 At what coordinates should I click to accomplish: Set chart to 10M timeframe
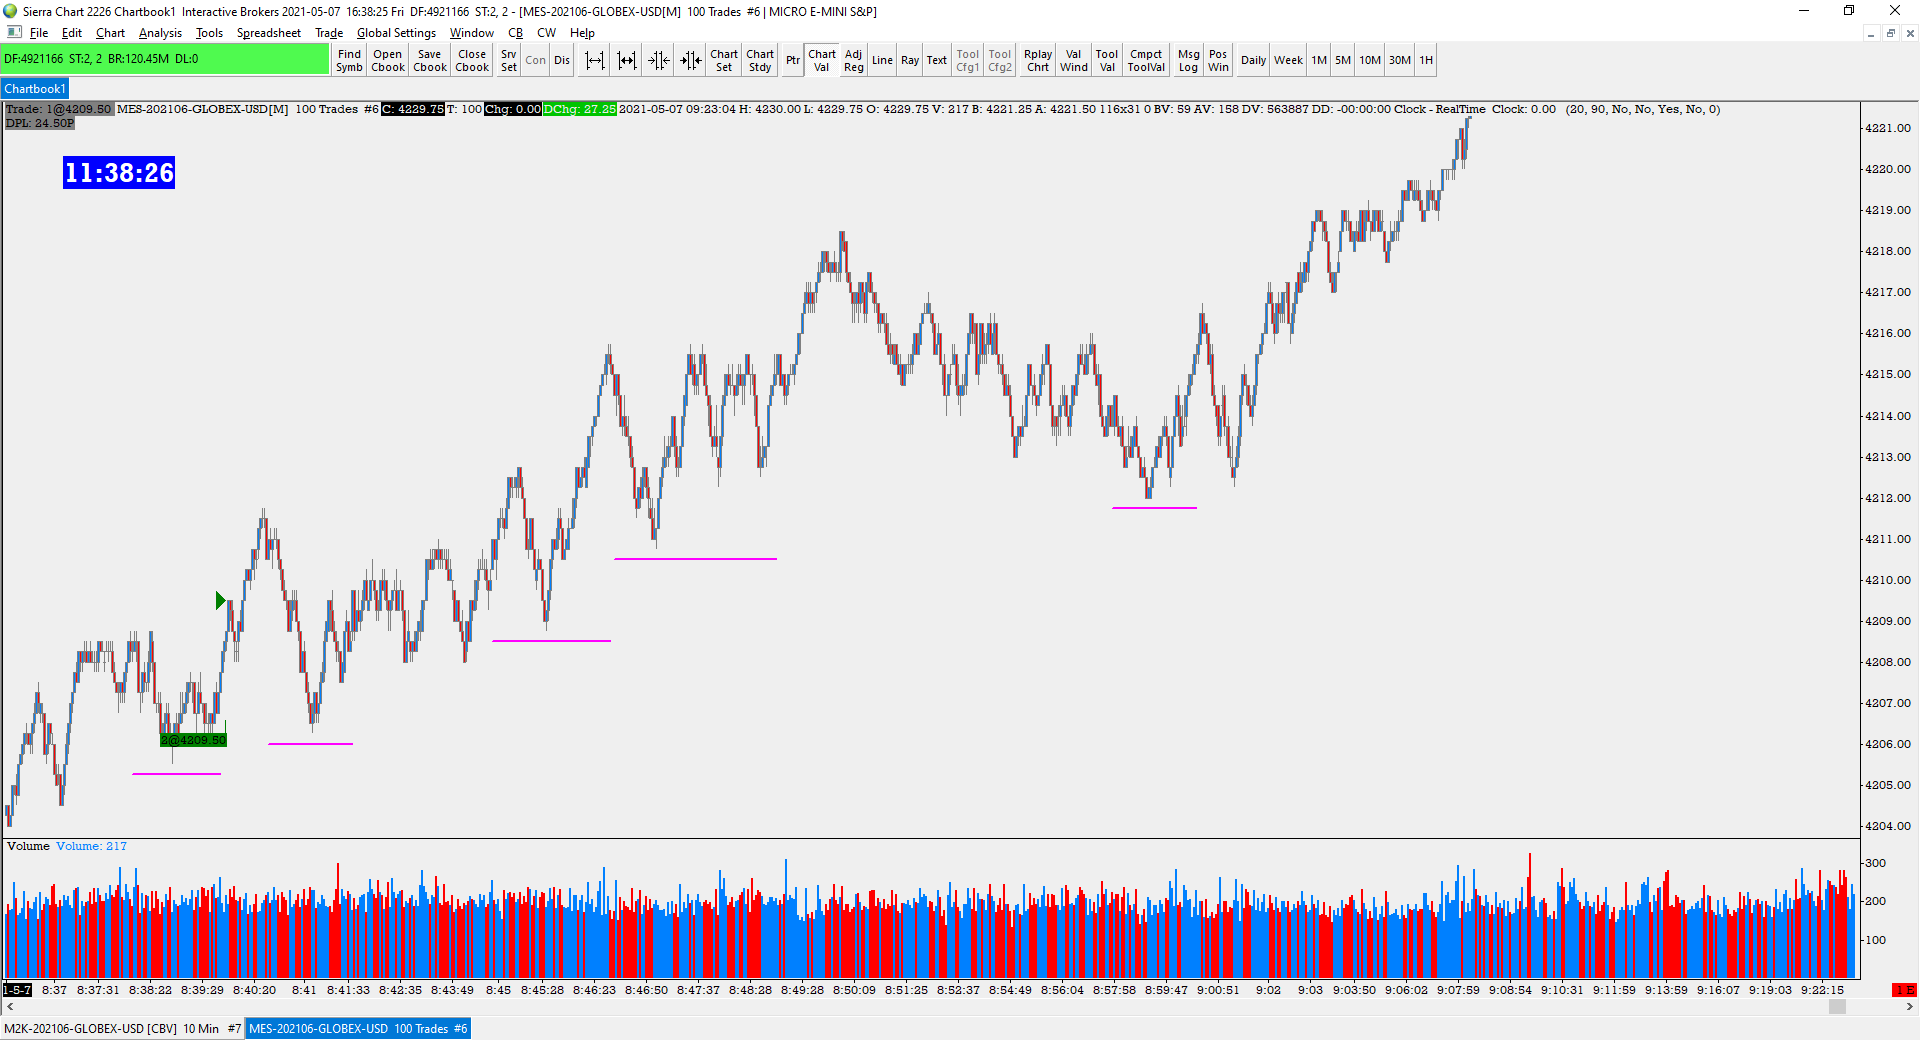(1370, 60)
